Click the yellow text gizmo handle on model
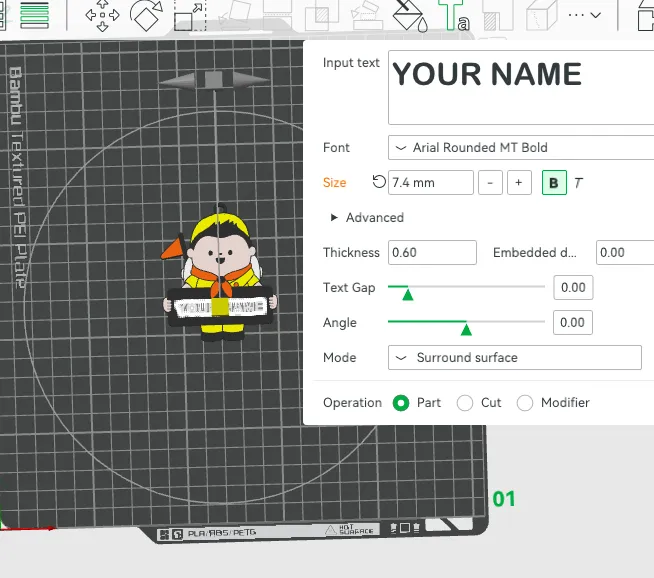The width and height of the screenshot is (654, 578). pyautogui.click(x=220, y=307)
